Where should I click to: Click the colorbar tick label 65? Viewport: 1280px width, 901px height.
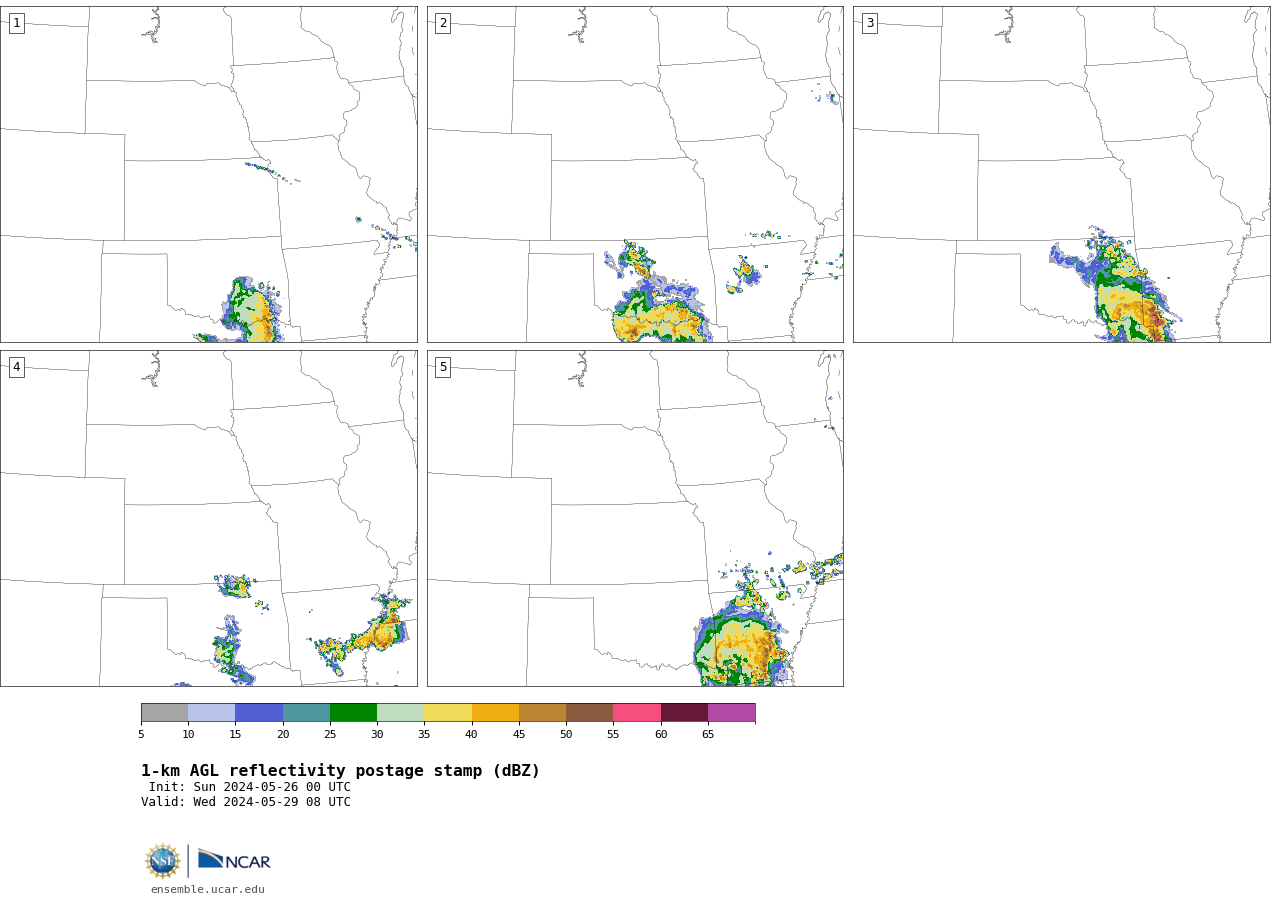[708, 734]
